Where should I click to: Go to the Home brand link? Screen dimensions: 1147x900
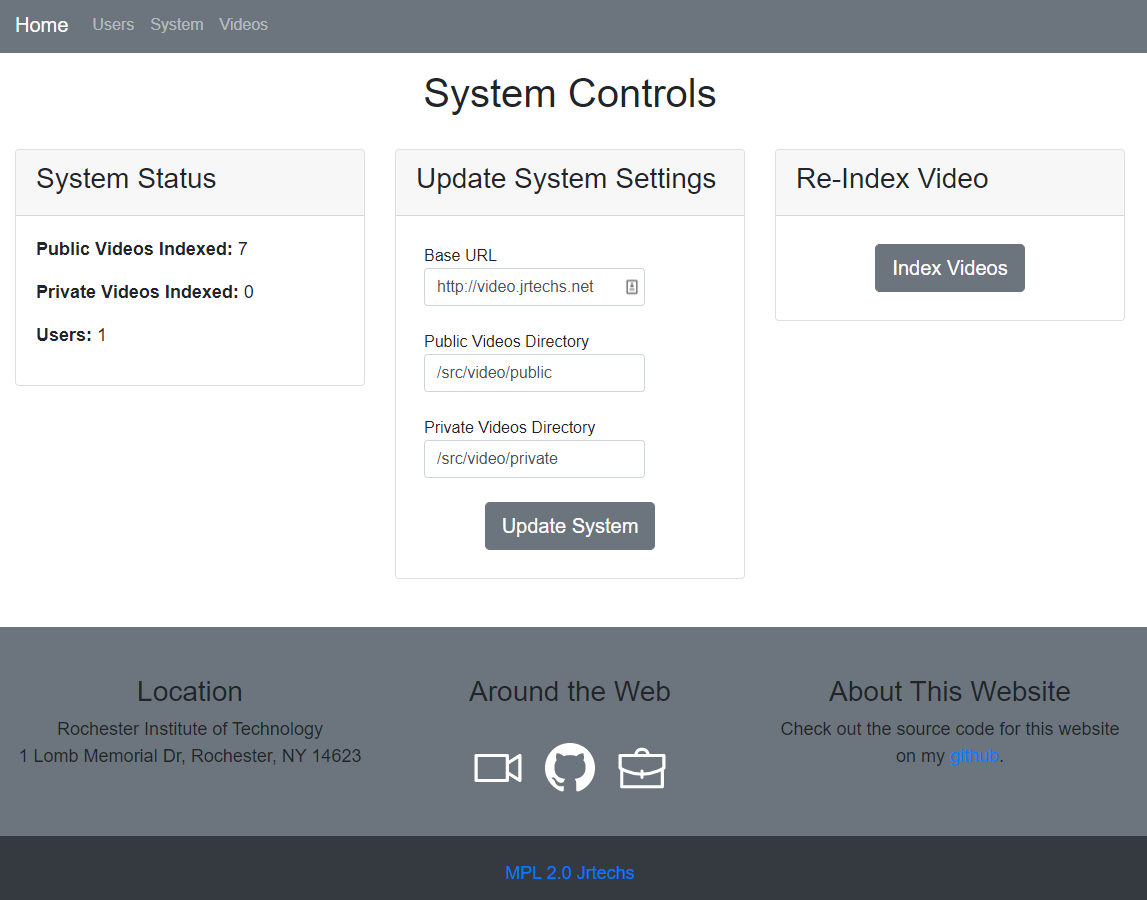pyautogui.click(x=42, y=25)
